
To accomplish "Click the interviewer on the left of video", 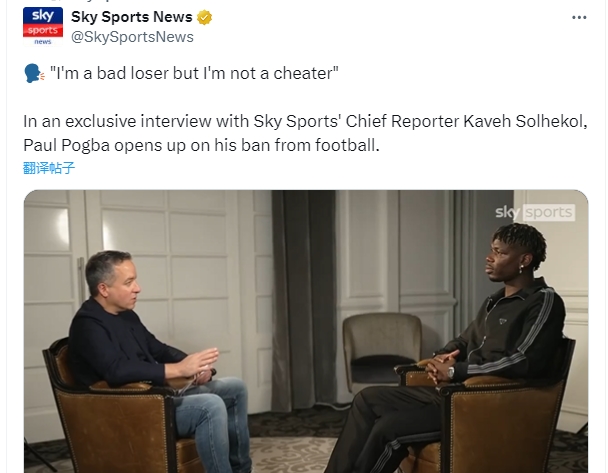I will [x=159, y=361].
